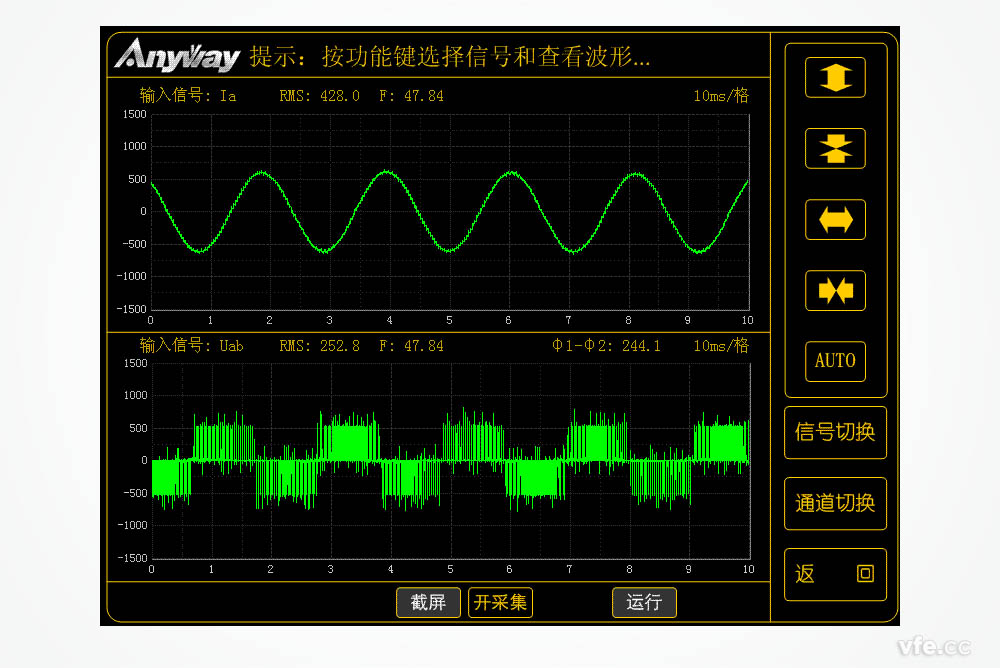Click the RMS 428.0 measurement readout
Screen dimensions: 1000x668
coord(319,95)
